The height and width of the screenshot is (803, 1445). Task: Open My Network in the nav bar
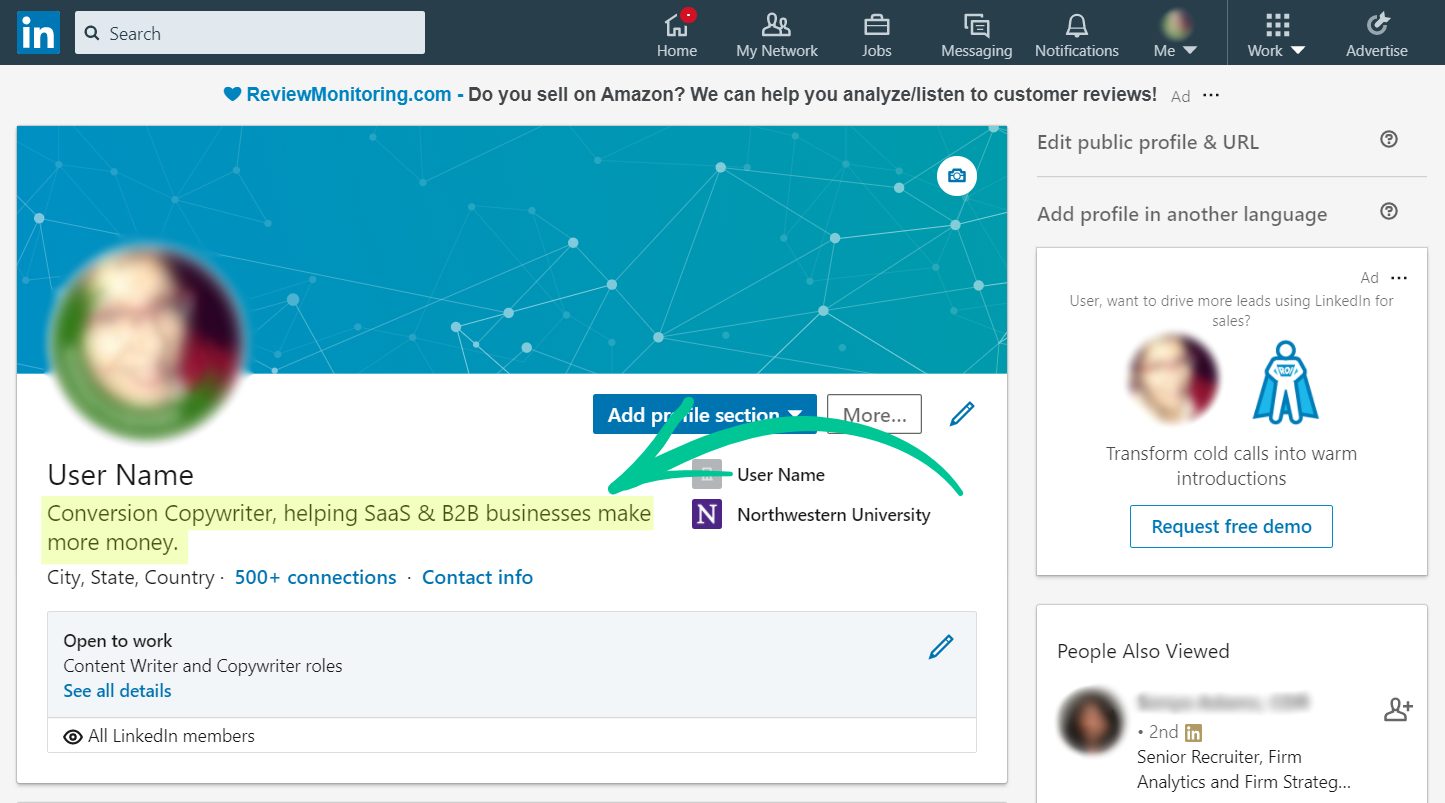tap(777, 34)
